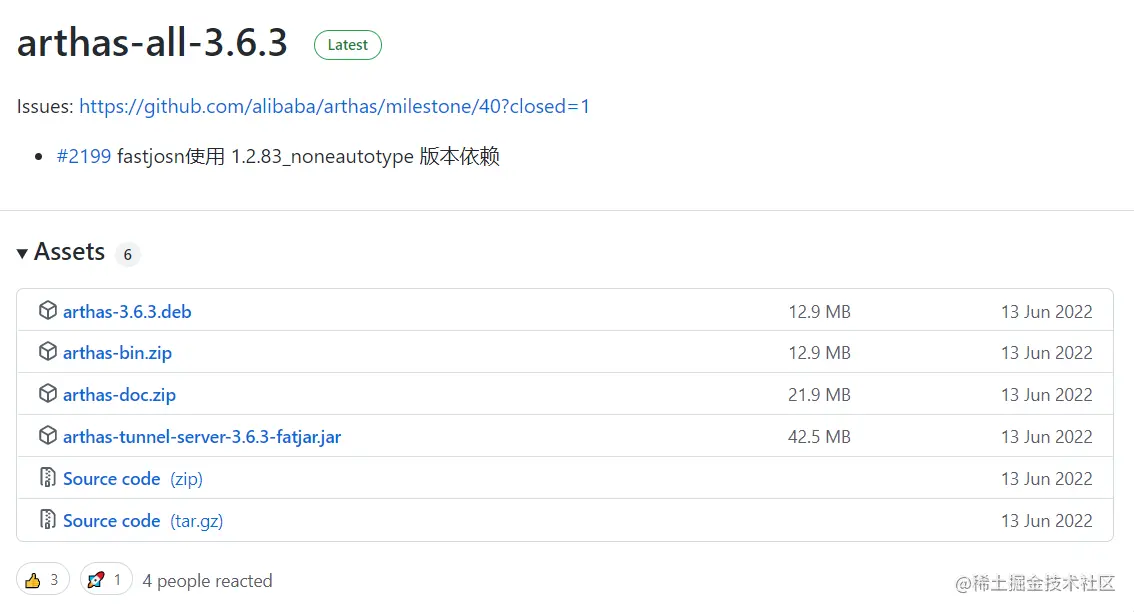Download arthas-doc.zip
1134x612 pixels.
[119, 395]
